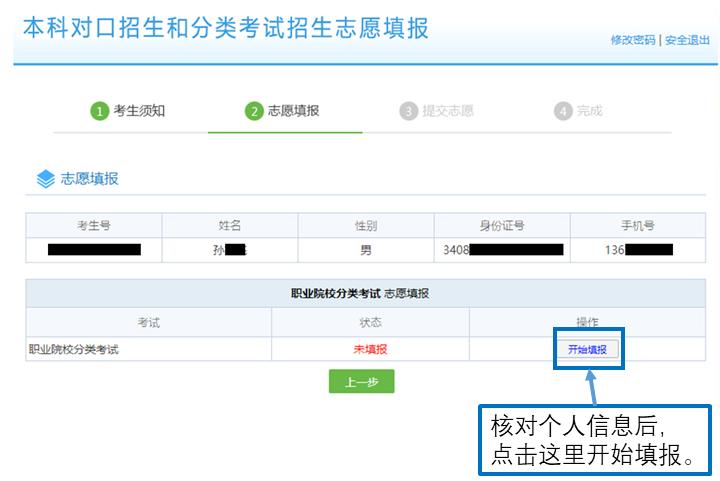The width and height of the screenshot is (720, 481).
Task: Click the 职业院校分类考试 row name cell
Action: click(148, 349)
